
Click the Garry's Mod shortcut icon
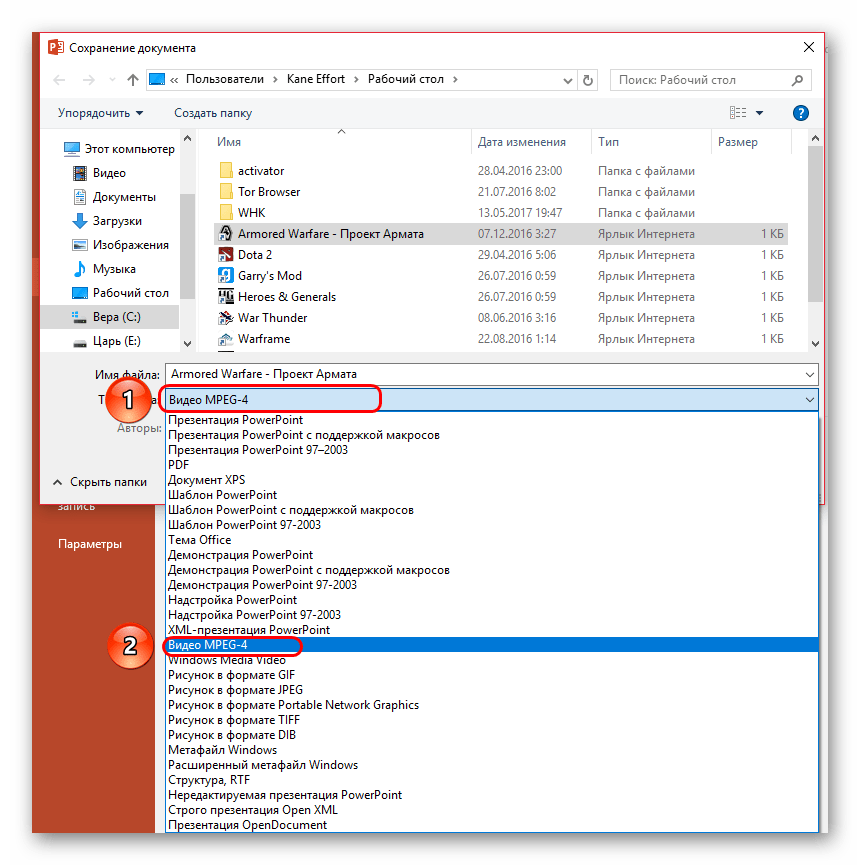pyautogui.click(x=226, y=275)
